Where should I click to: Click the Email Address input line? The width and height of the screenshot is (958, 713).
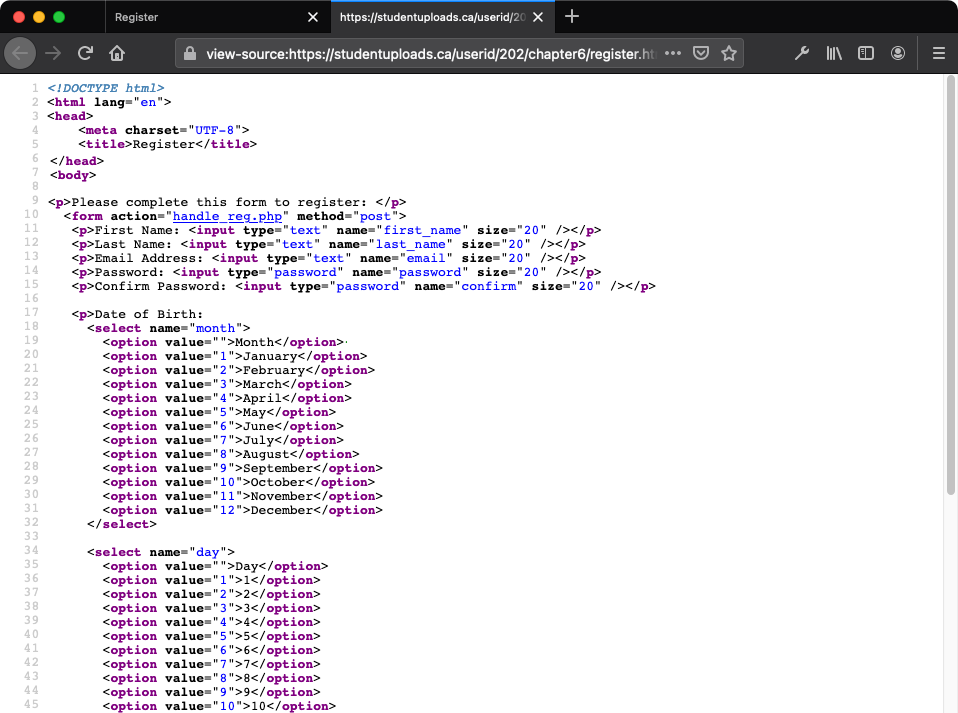tap(328, 258)
